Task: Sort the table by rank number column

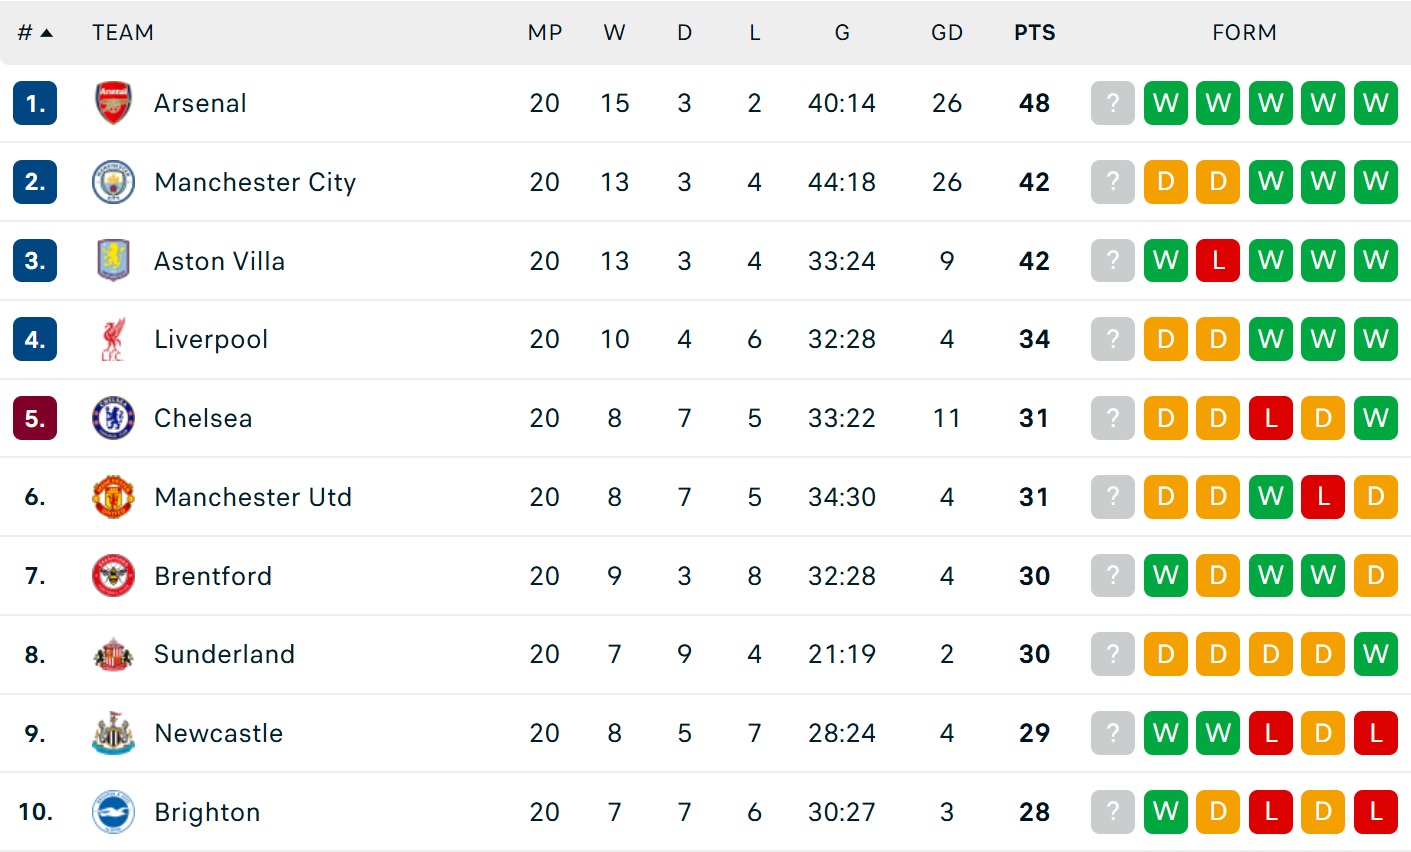Action: (x=35, y=33)
